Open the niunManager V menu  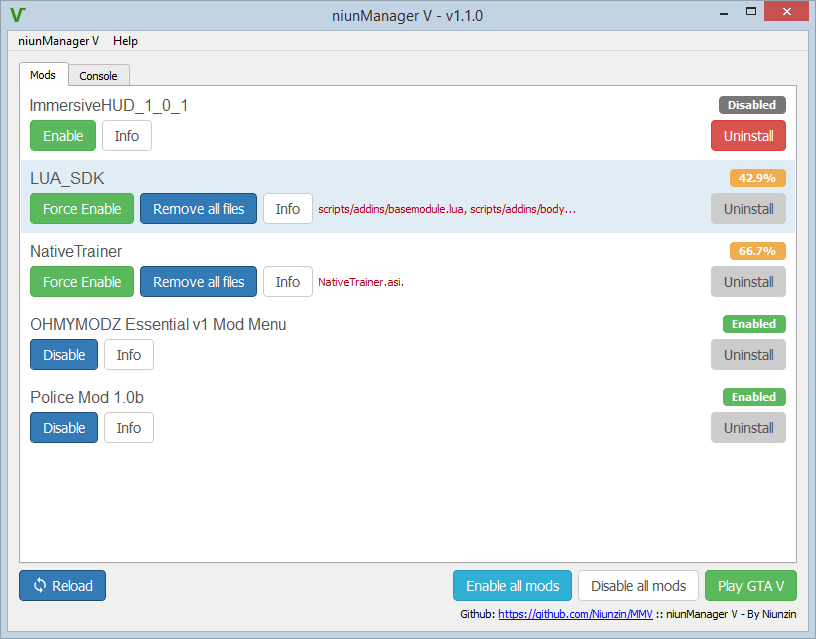coord(58,41)
